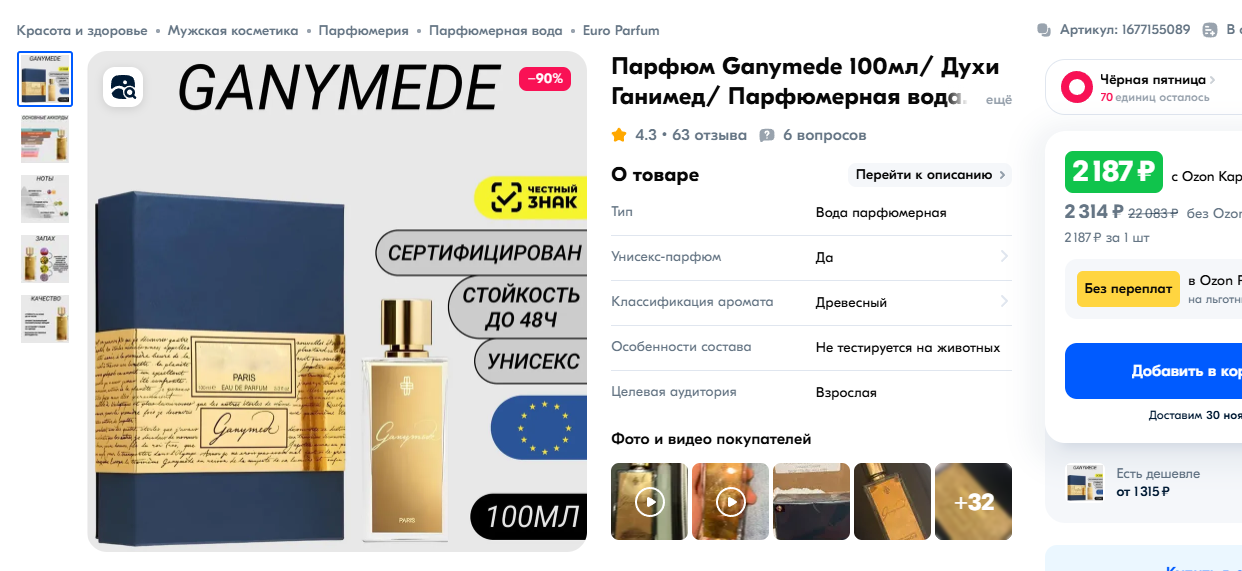Screen dimensions: 1242x571
Task: Open the +32 more customer photos
Action: (973, 501)
